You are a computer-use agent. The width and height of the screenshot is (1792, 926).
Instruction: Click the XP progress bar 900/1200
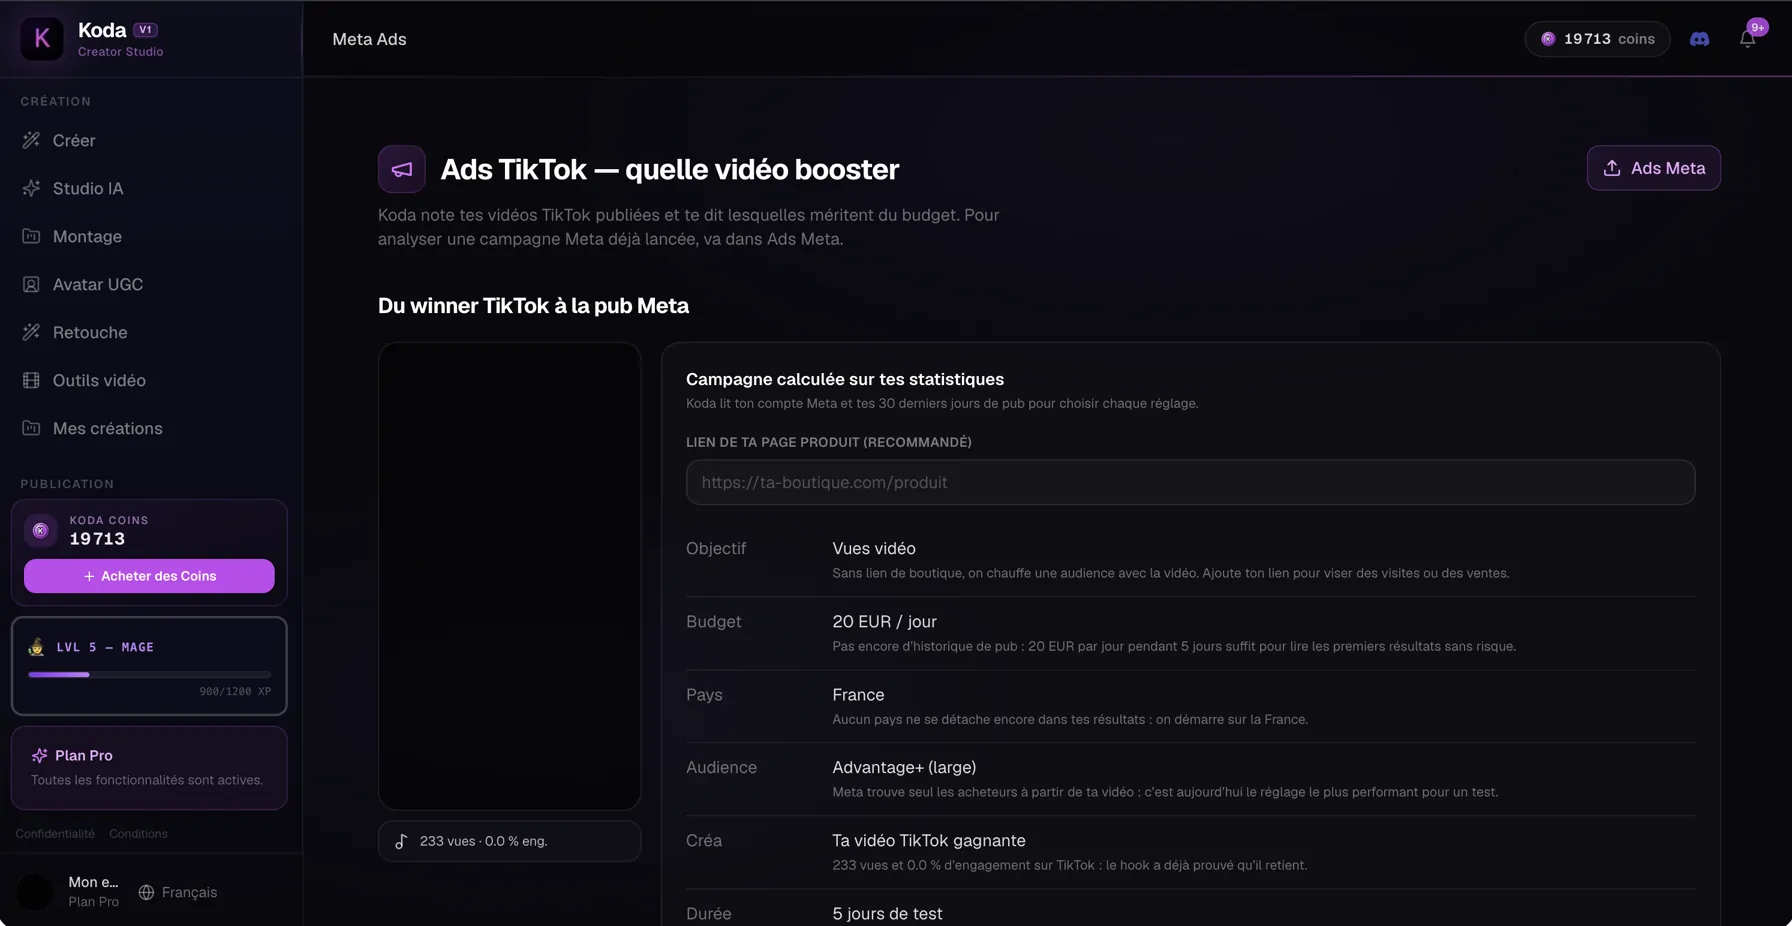(149, 675)
